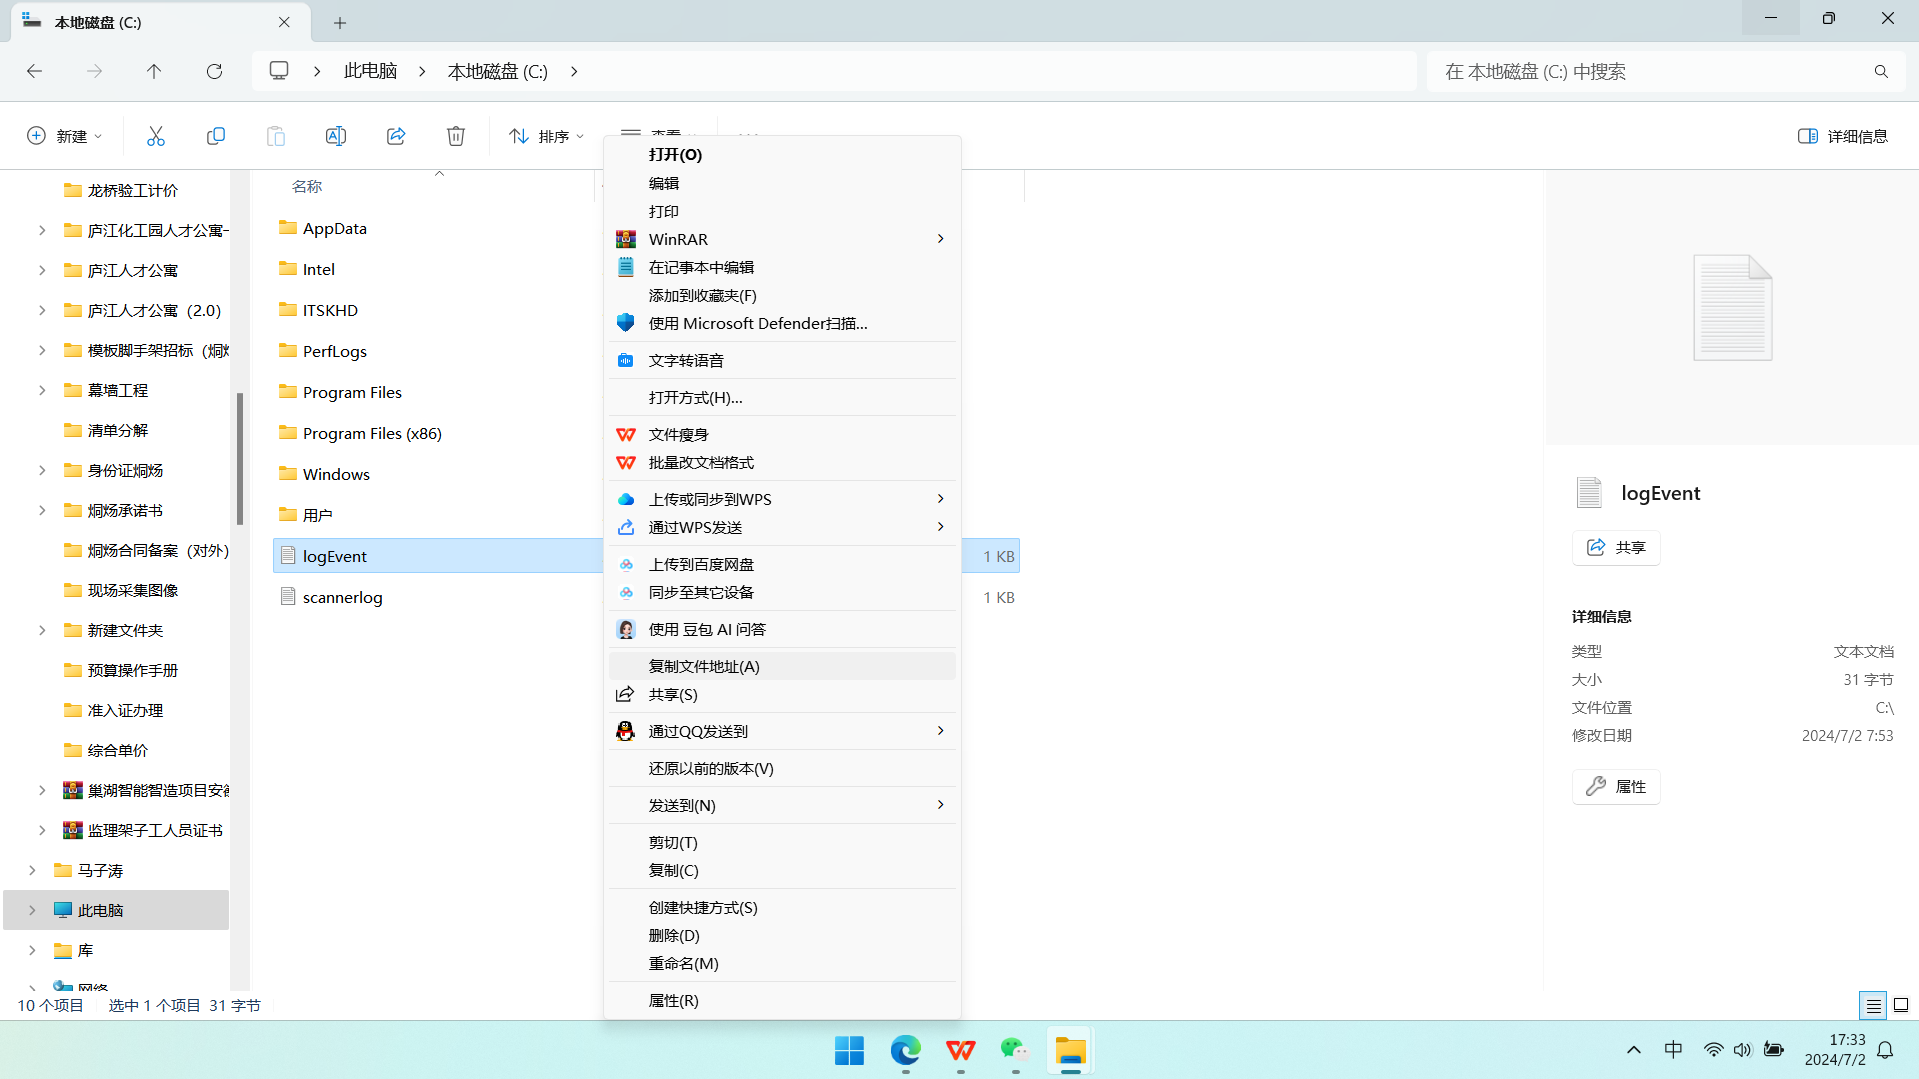Choose 使用 Microsoft Defender扫描
The image size is (1919, 1079).
click(x=782, y=323)
